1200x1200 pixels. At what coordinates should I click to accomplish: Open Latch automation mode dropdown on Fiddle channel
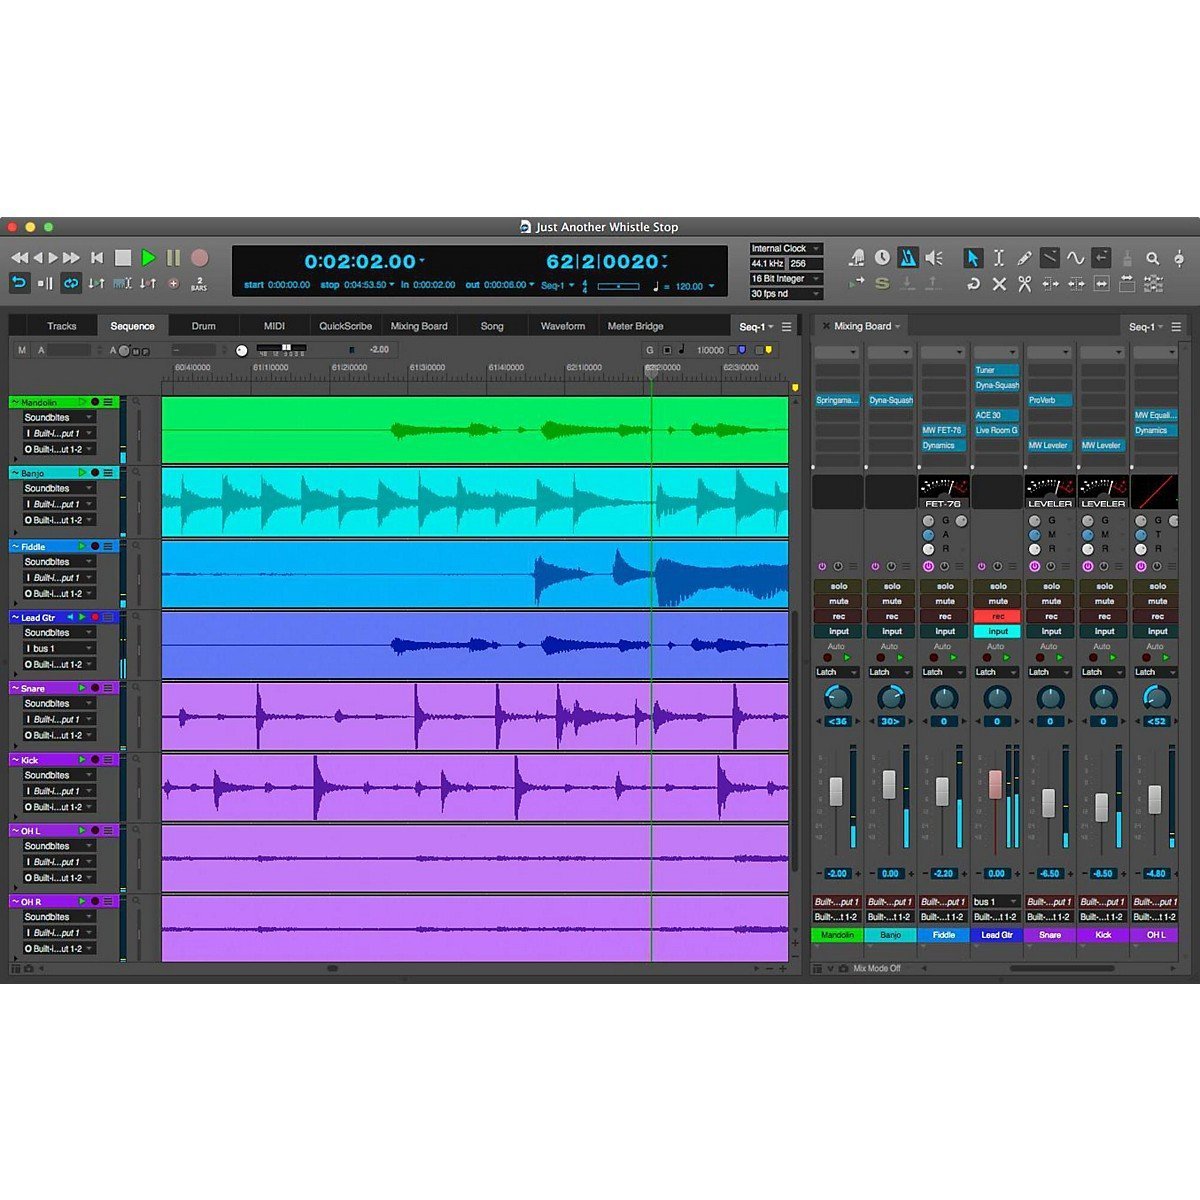coord(943,672)
